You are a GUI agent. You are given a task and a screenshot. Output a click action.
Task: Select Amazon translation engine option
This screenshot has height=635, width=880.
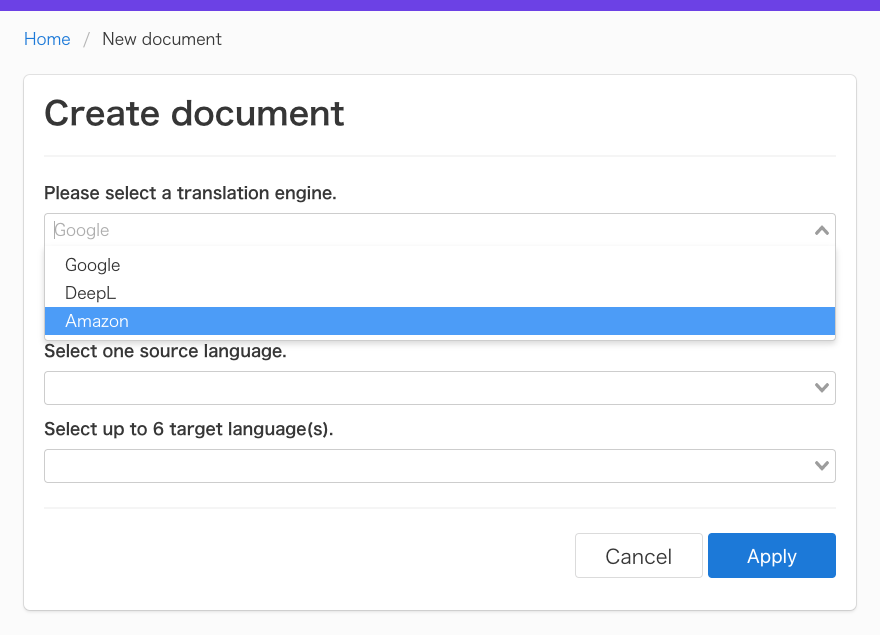[439, 321]
